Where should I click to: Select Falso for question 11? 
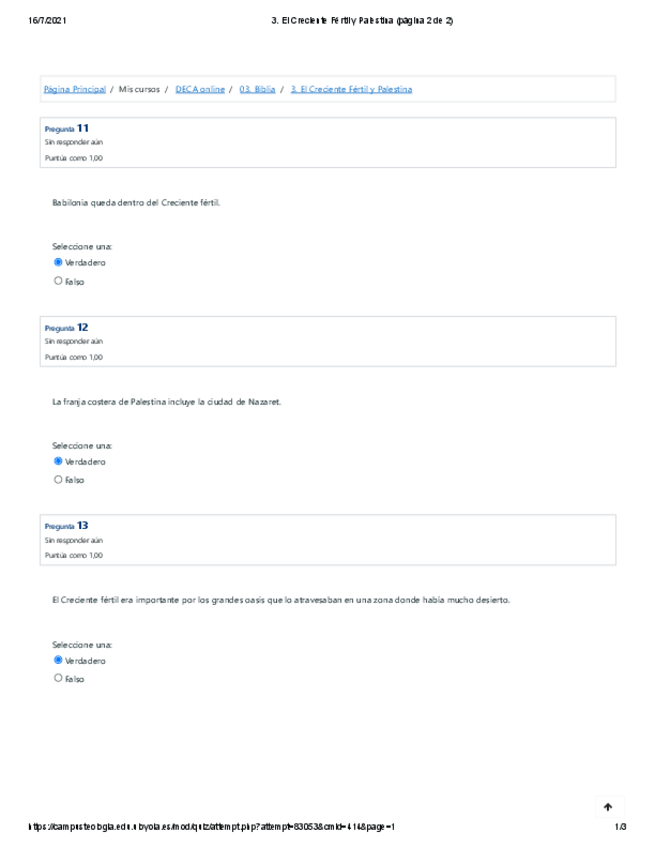click(58, 281)
